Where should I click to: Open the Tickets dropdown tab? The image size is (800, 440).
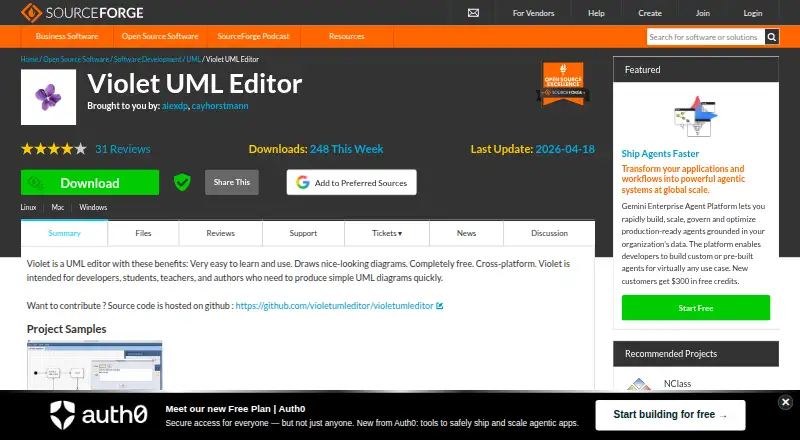[x=387, y=233]
